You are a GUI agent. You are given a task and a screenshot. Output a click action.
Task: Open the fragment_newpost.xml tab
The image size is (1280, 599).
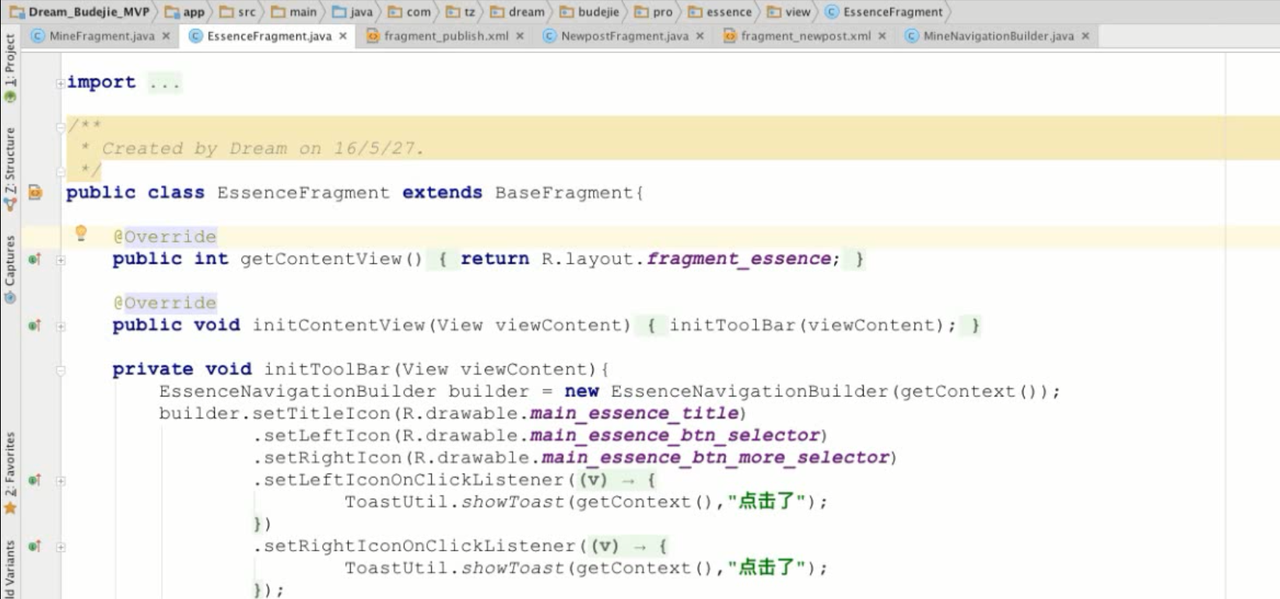806,36
